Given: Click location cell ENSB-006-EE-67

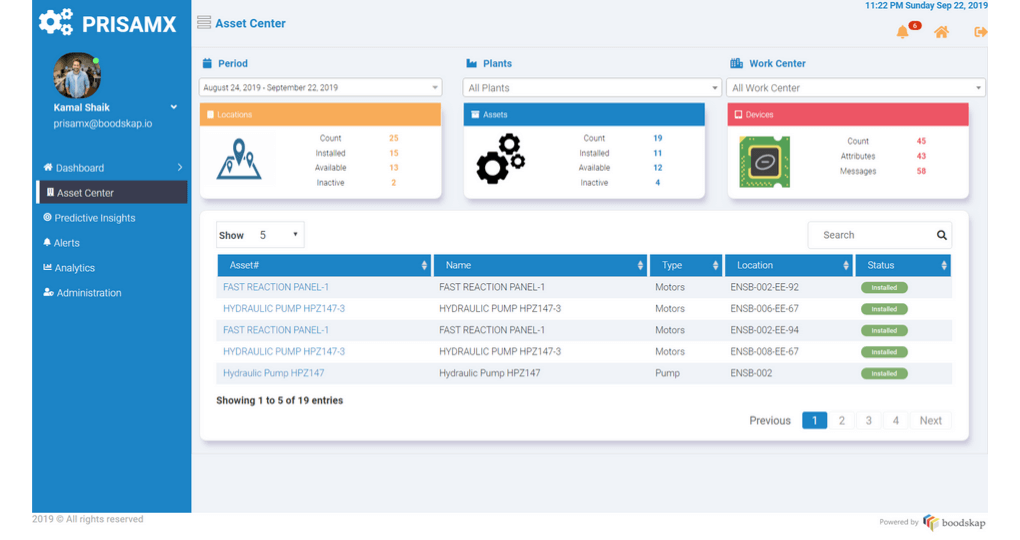Looking at the screenshot, I should 764,308.
